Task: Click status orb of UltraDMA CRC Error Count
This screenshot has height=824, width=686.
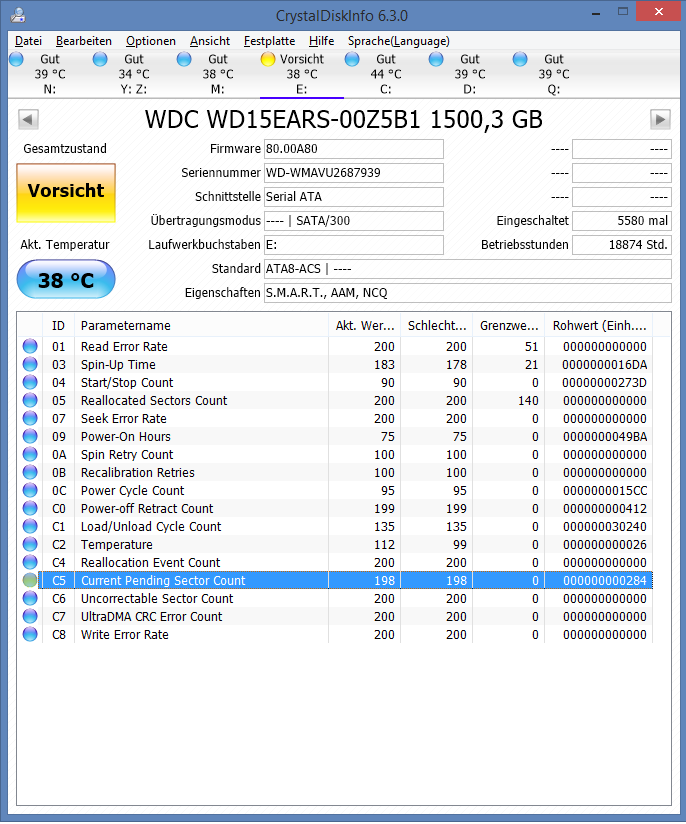Action: point(30,616)
